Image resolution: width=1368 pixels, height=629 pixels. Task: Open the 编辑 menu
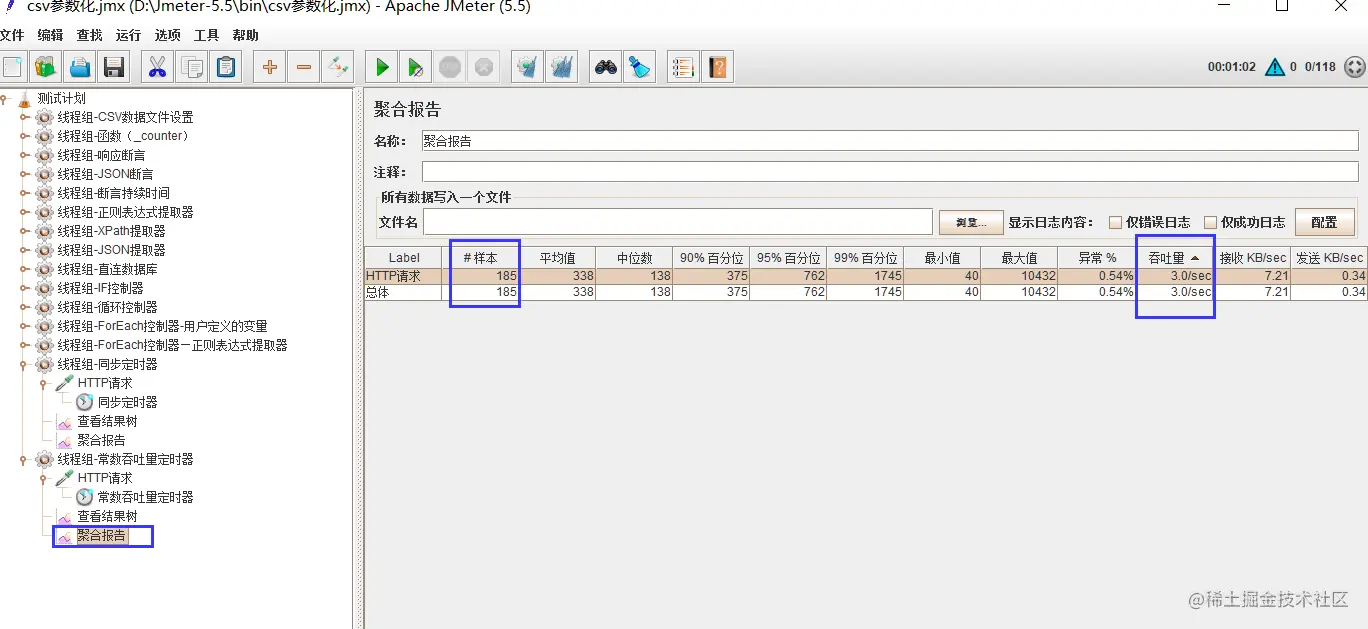point(50,35)
